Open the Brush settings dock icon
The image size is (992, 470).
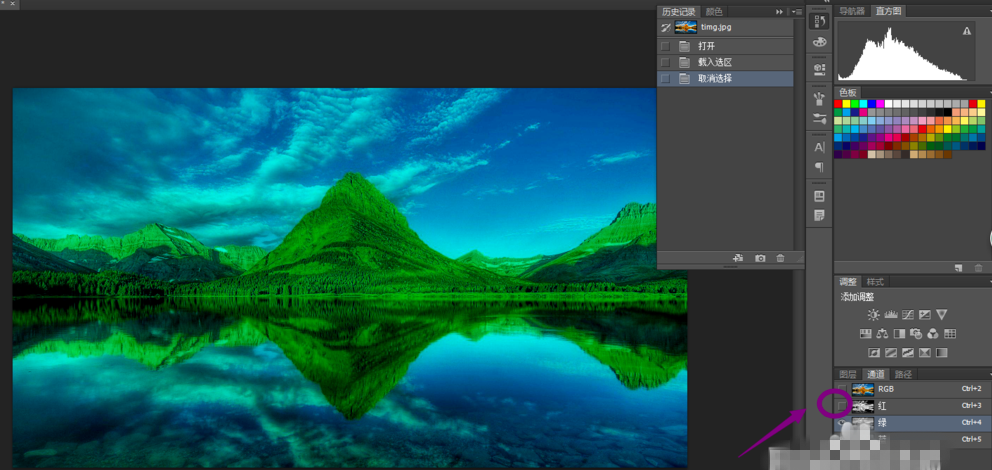(x=820, y=118)
